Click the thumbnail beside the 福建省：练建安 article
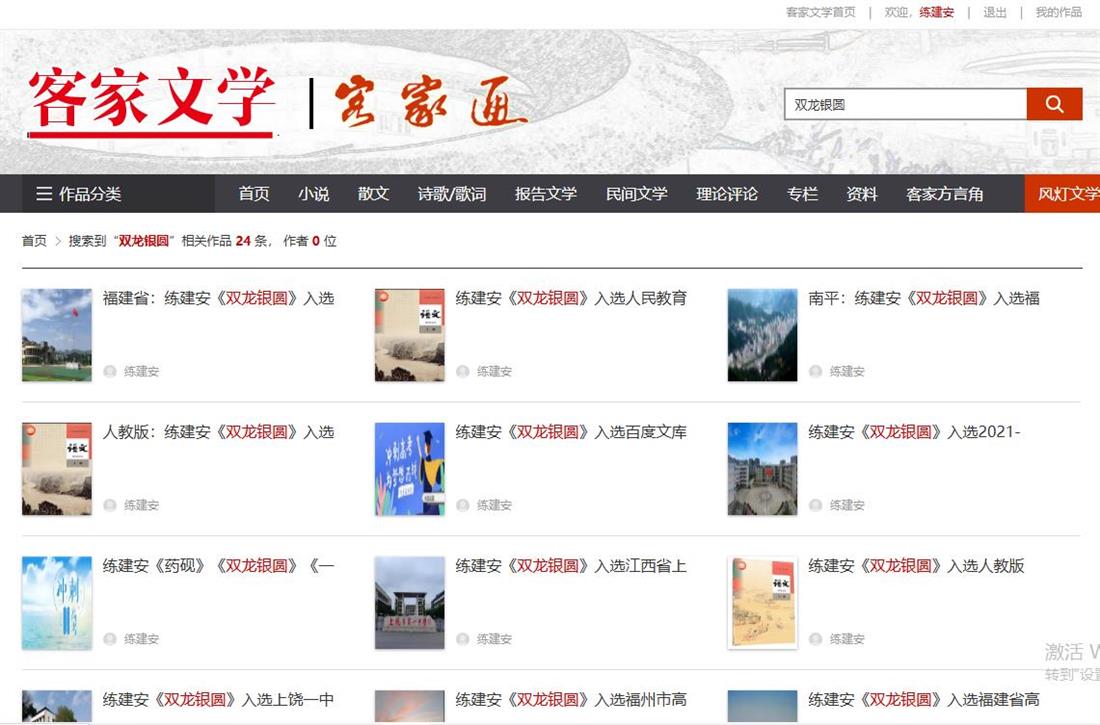The height and width of the screenshot is (725, 1100). pos(57,335)
